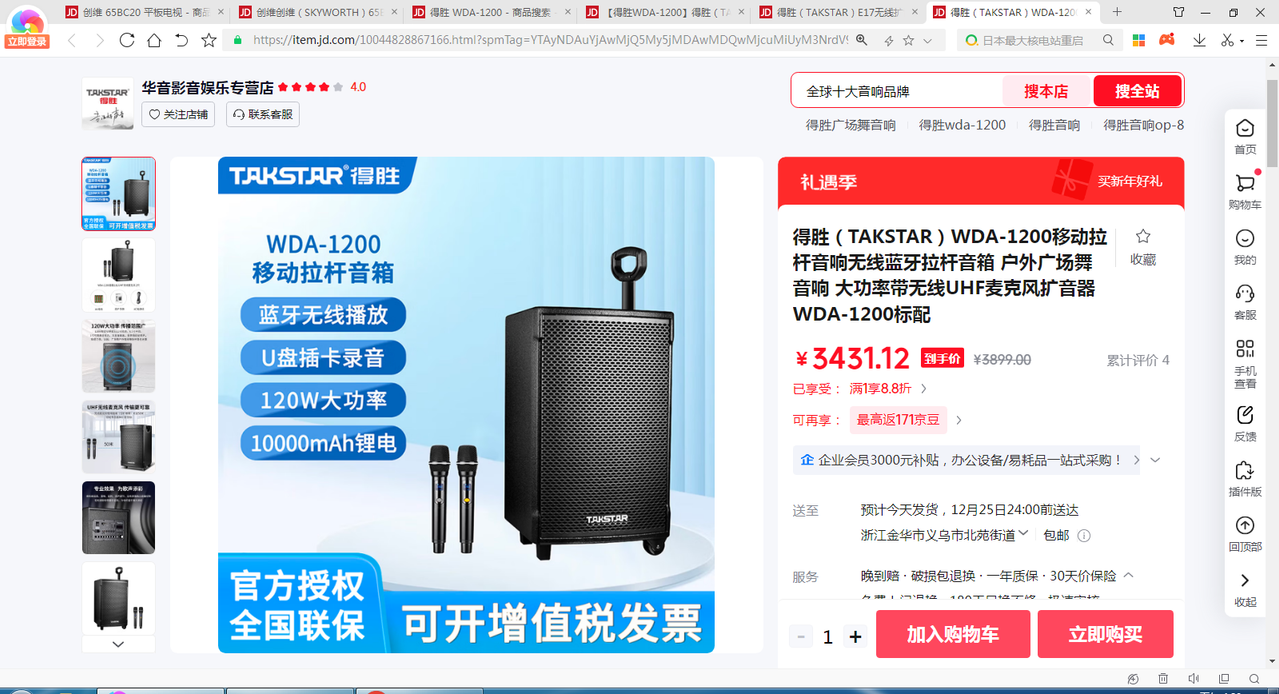Switch to the 得胜 WDA-1200 商品搜索 tab
The width and height of the screenshot is (1279, 694).
[490, 12]
